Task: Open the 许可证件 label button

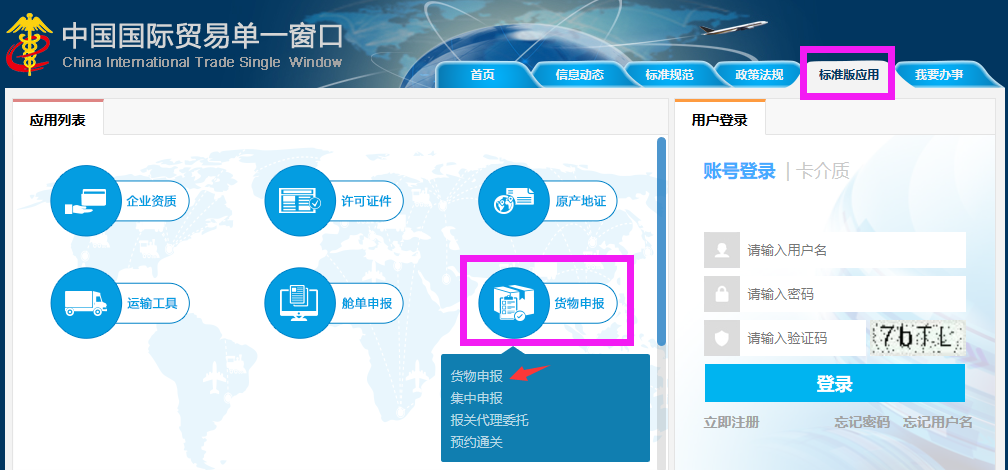Action: click(366, 201)
